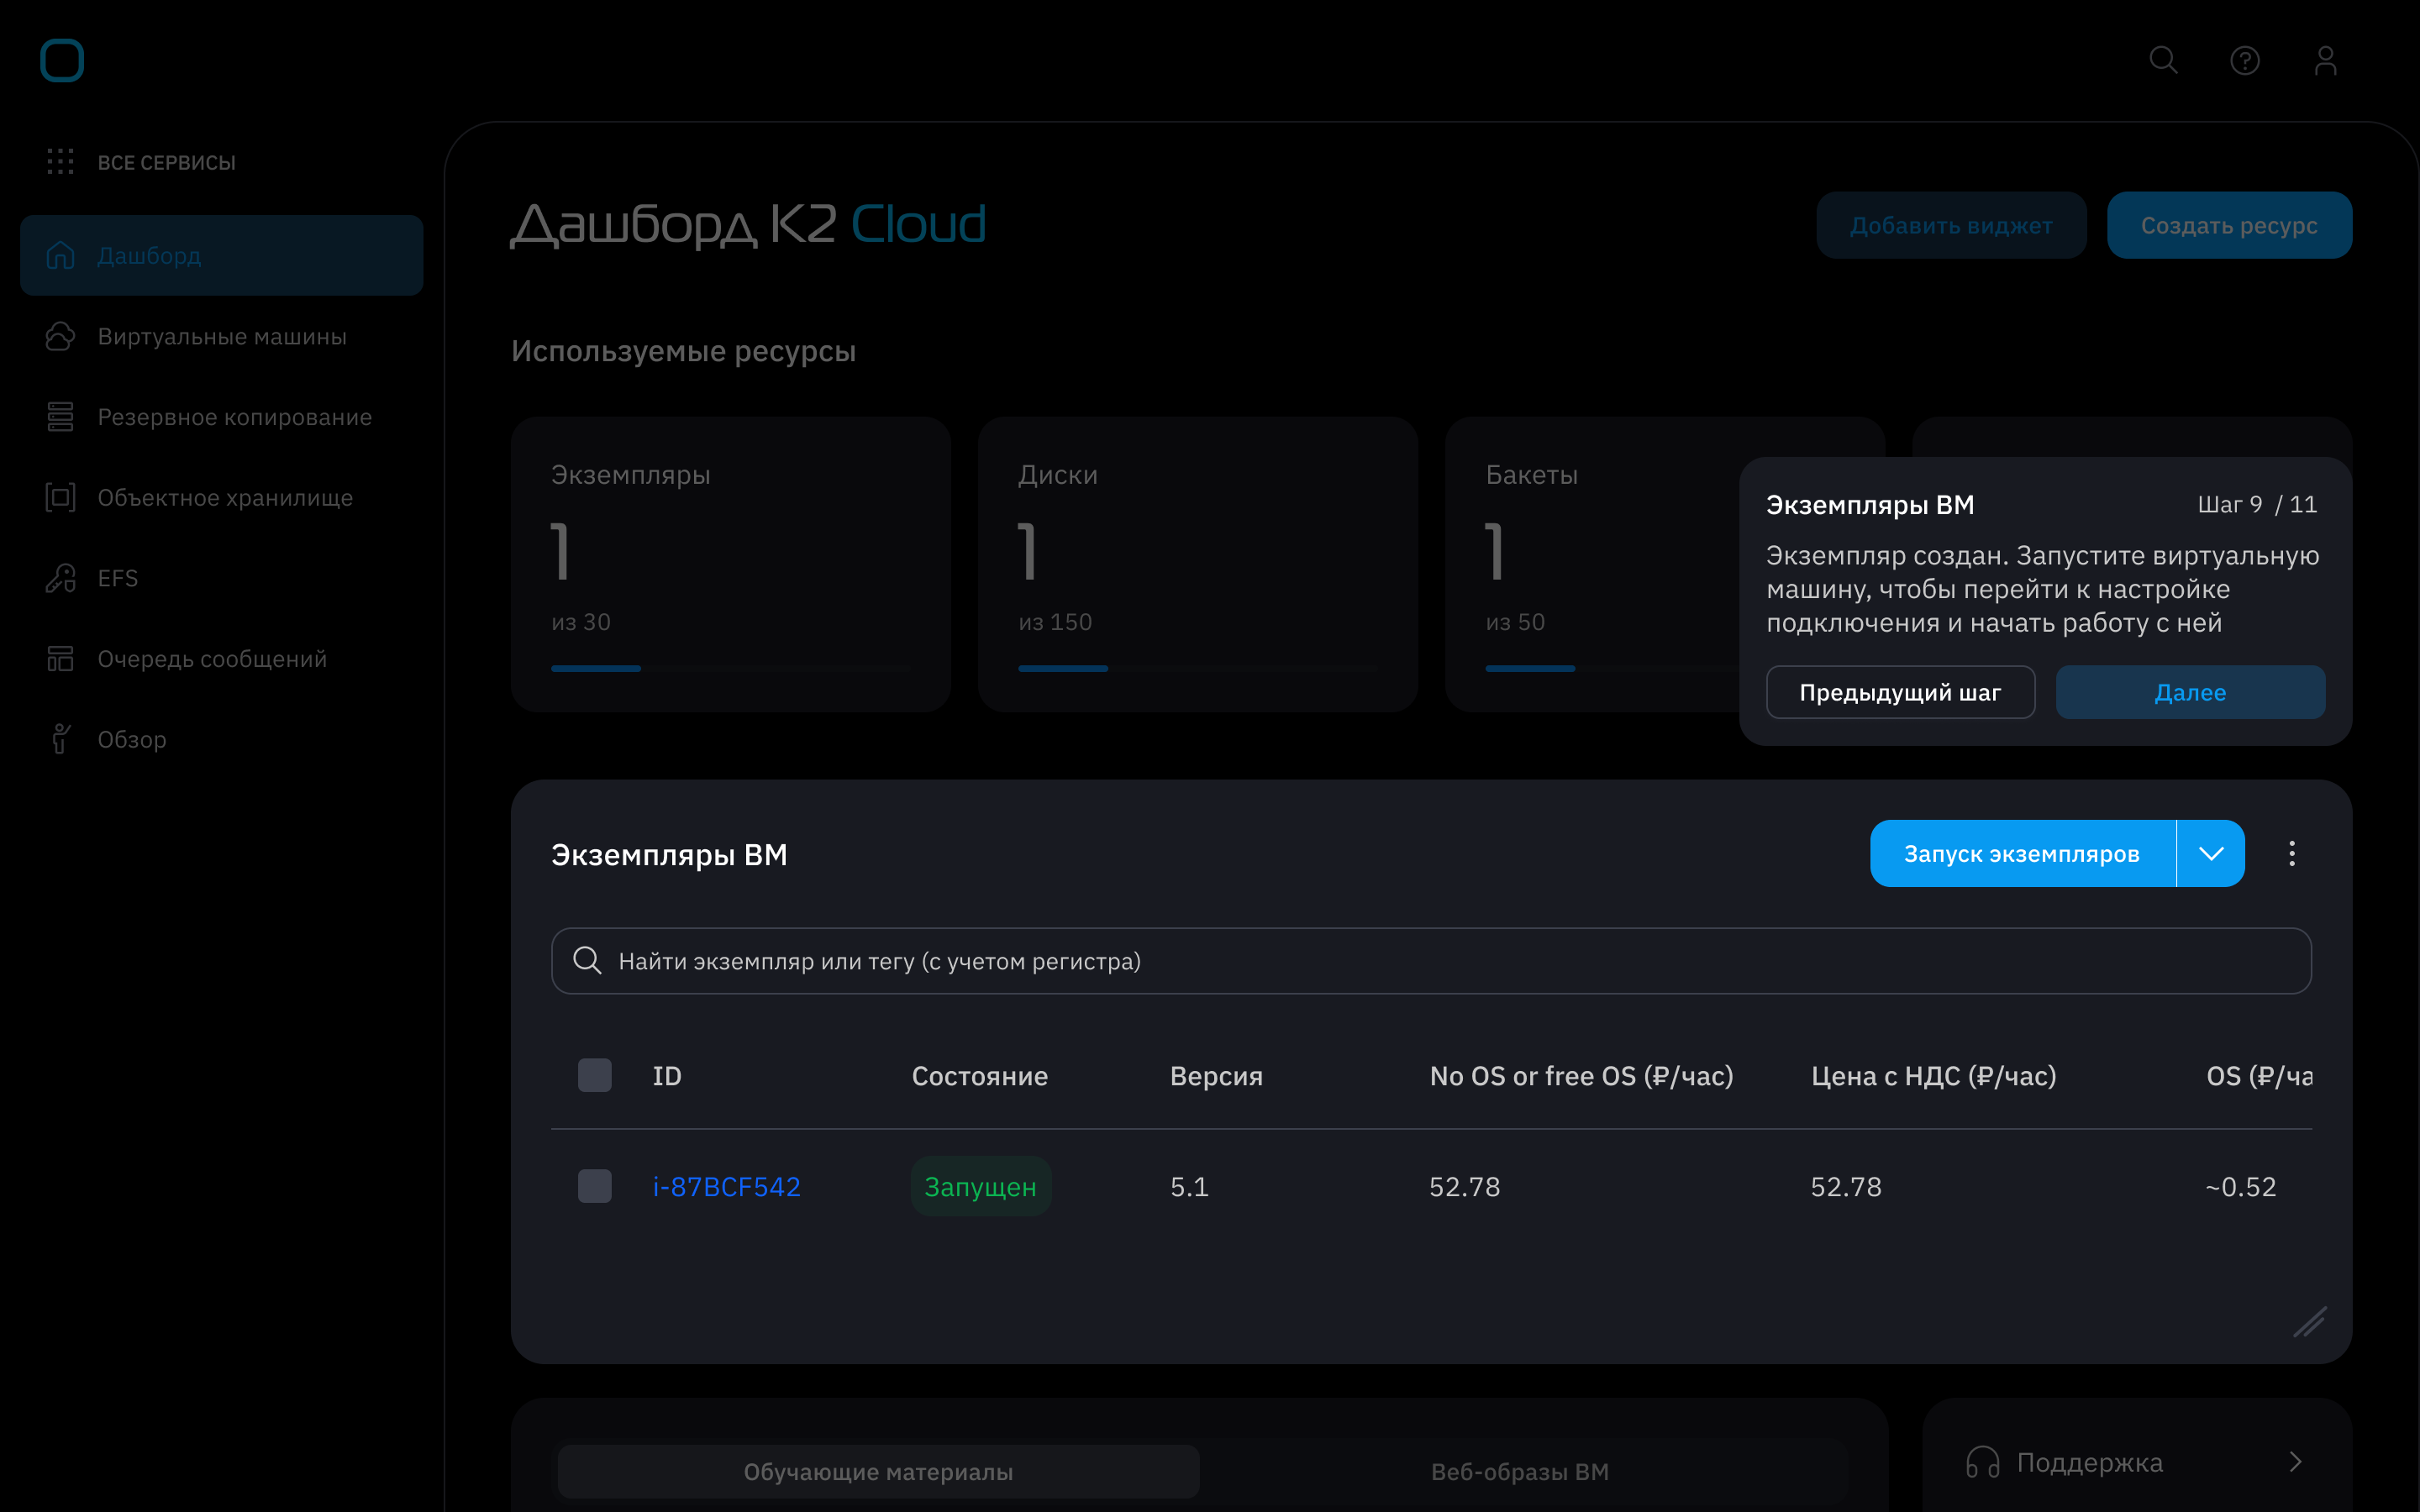Image resolution: width=2420 pixels, height=1512 pixels.
Task: Select Дашборд in the sidebar
Action: pyautogui.click(x=221, y=255)
